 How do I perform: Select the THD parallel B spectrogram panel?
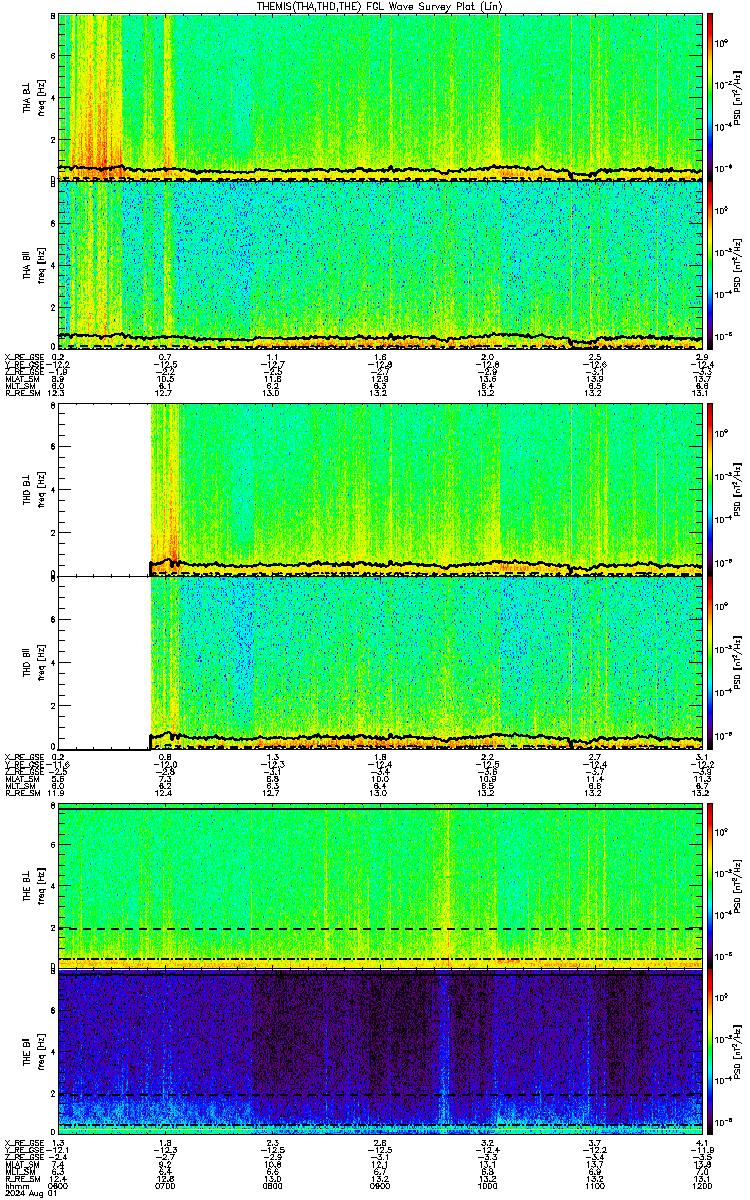[380, 664]
